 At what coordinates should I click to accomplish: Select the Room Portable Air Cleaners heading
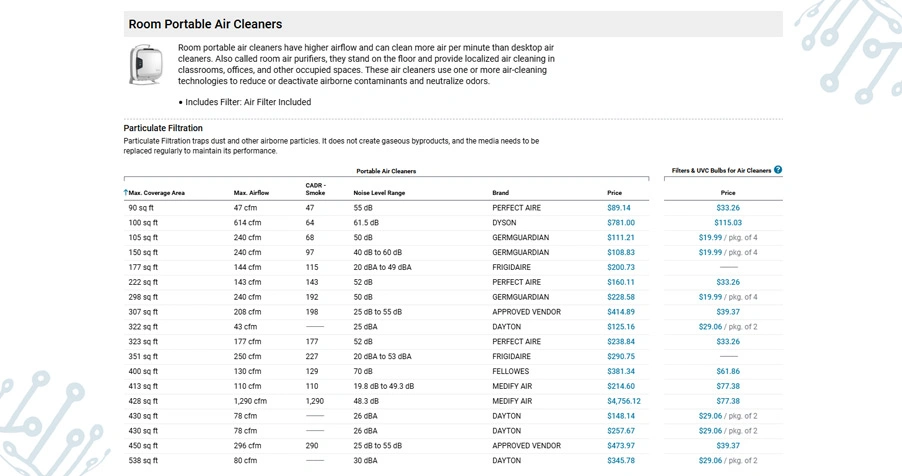(x=205, y=24)
